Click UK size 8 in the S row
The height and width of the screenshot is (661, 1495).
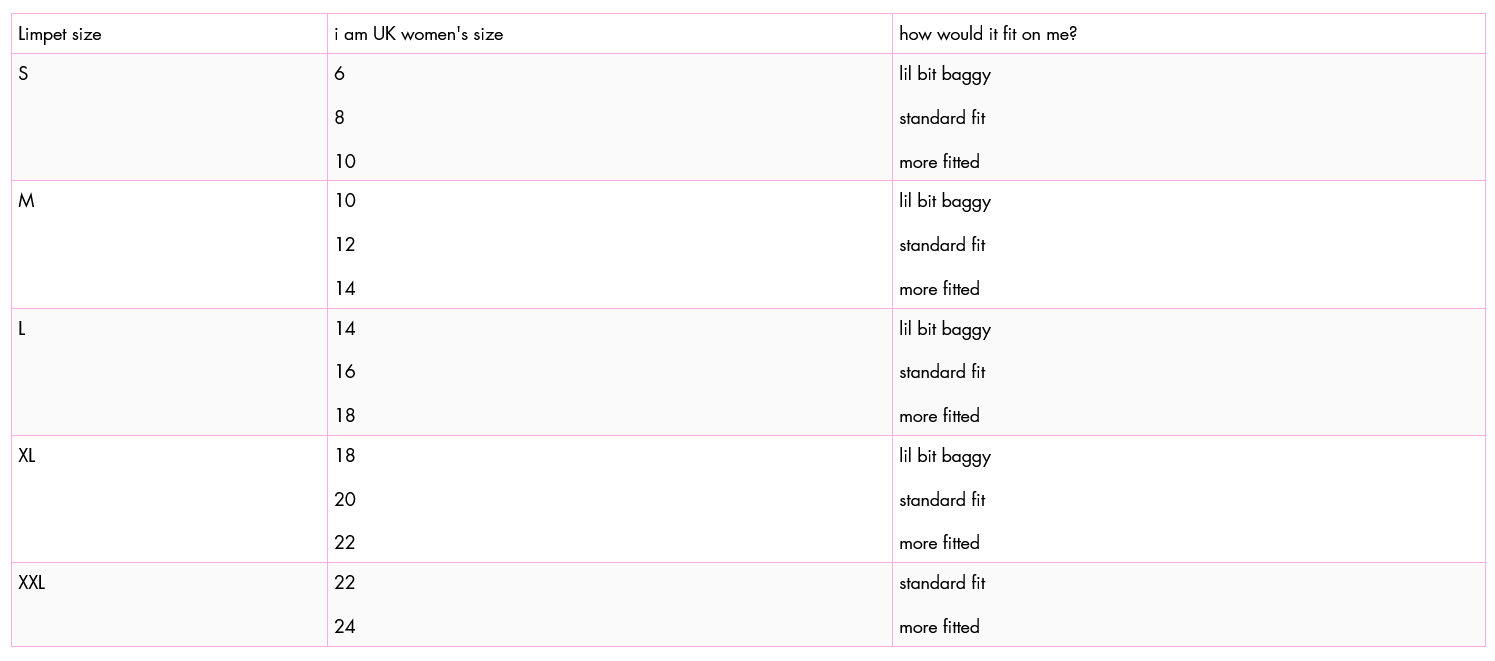click(340, 118)
